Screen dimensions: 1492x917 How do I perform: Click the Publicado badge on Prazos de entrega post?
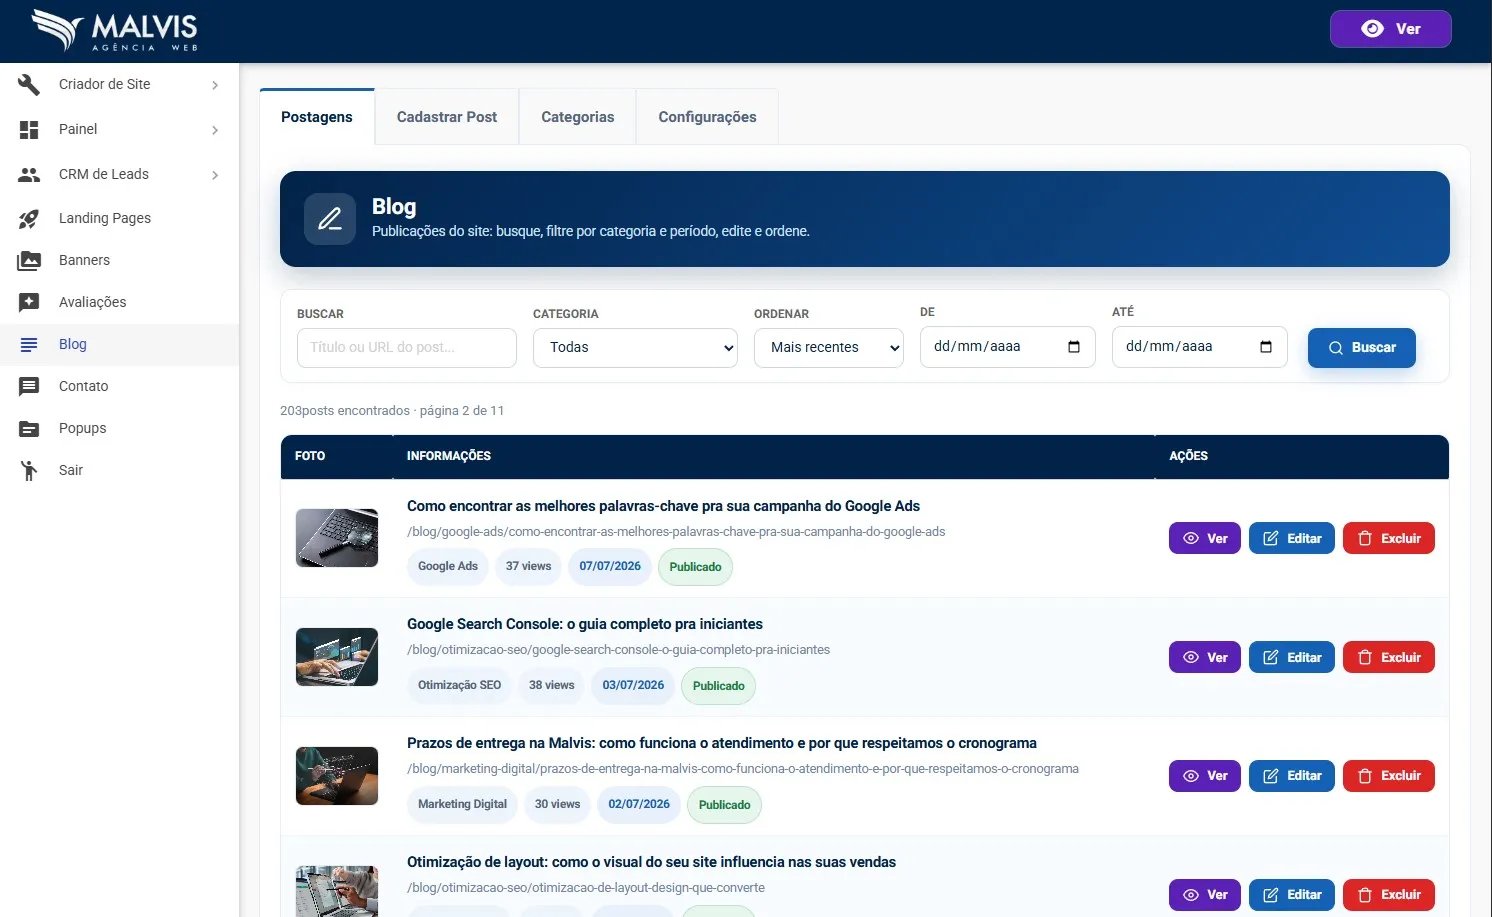(725, 805)
